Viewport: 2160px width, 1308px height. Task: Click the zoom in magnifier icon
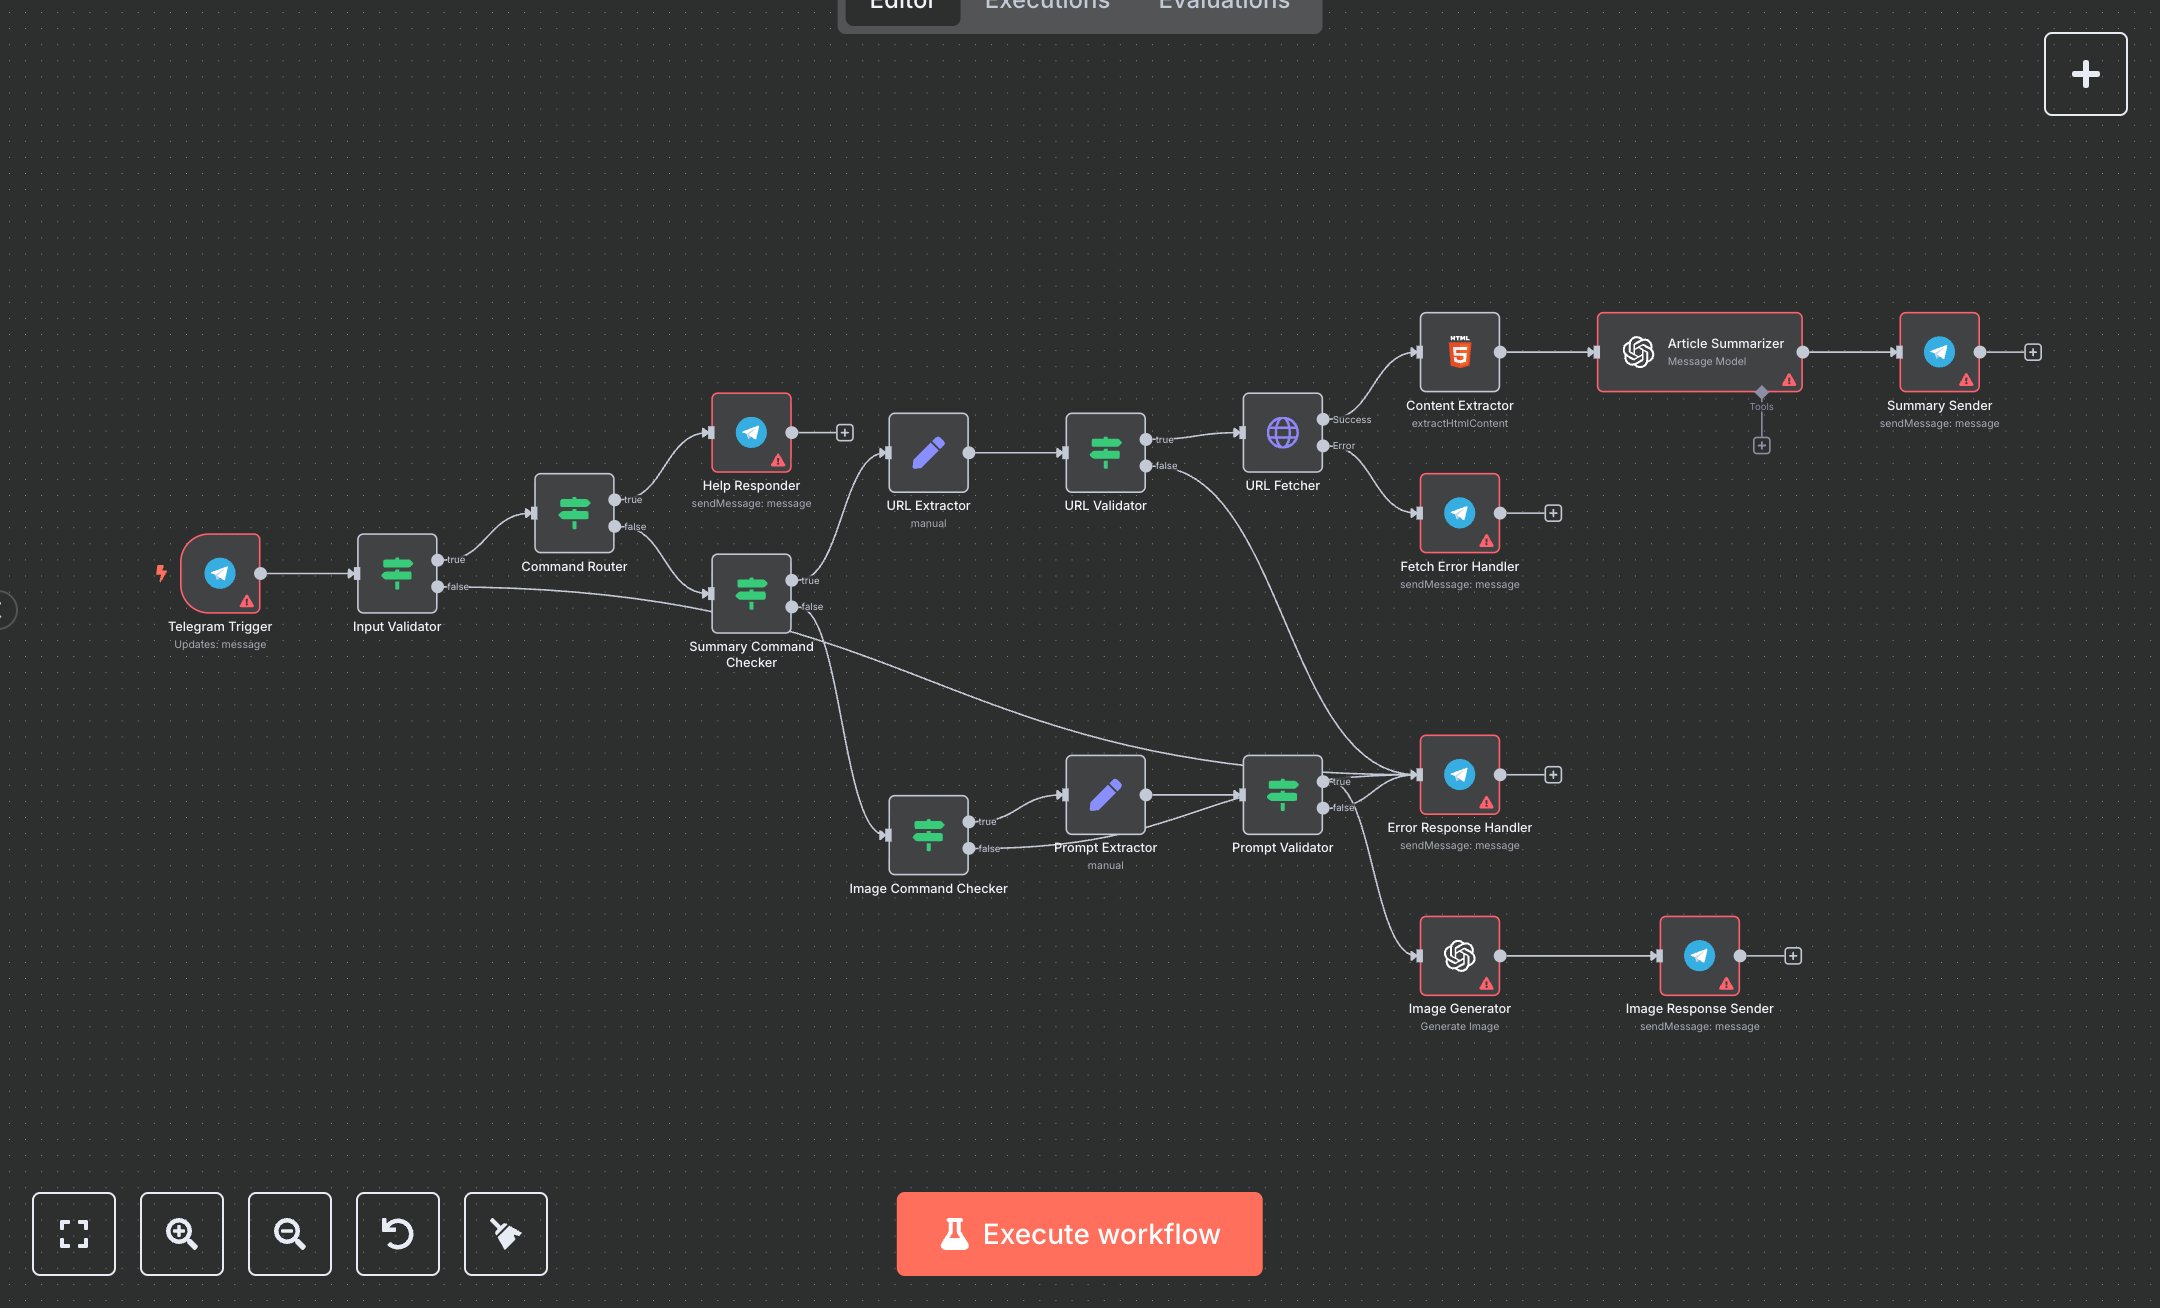[182, 1234]
